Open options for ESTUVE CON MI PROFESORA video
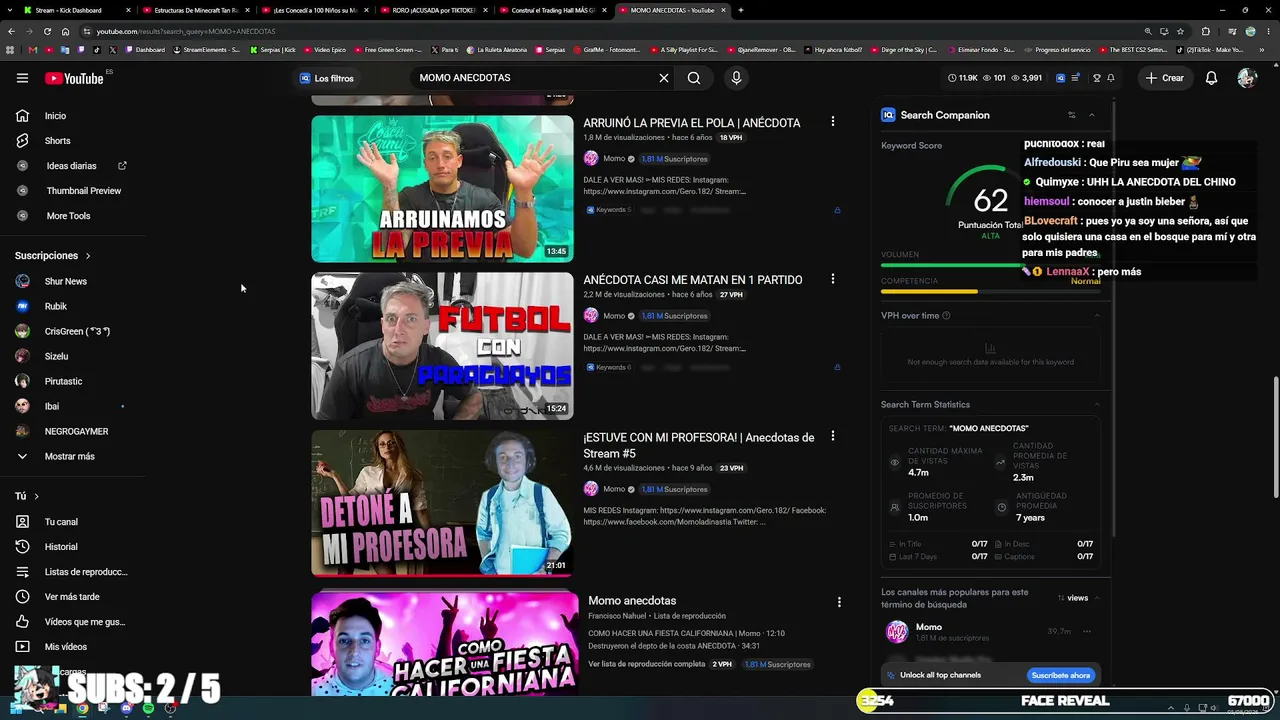 point(832,436)
